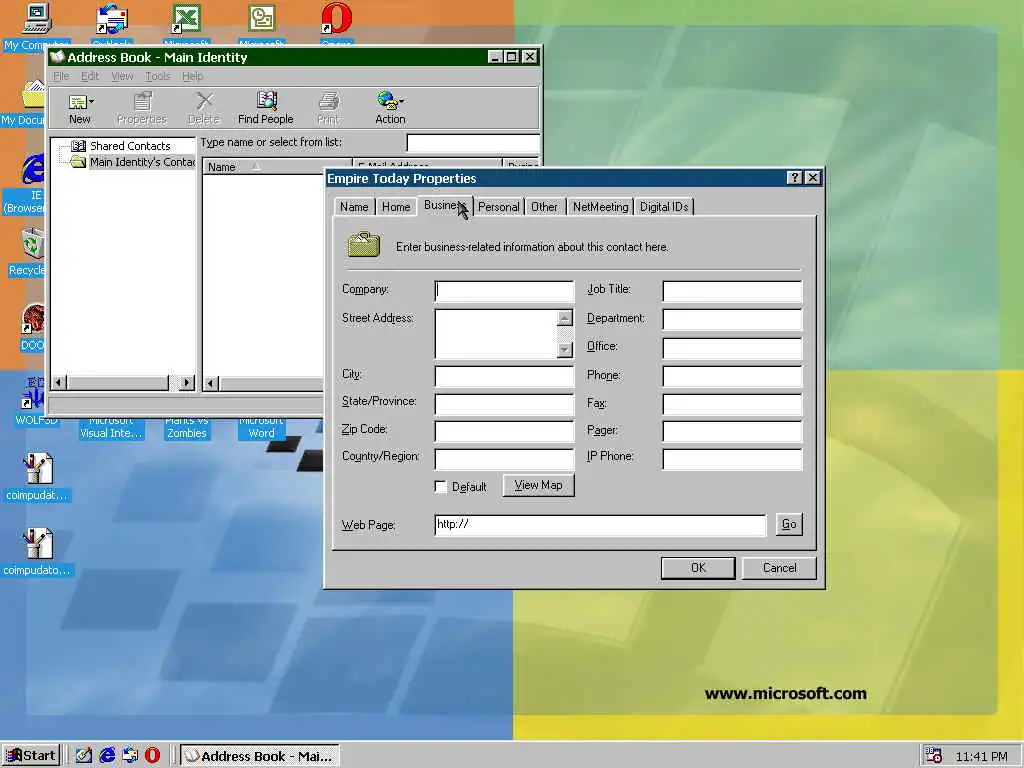This screenshot has width=1024, height=768.
Task: Launch Internet Explorer from quick launch
Action: 107,755
